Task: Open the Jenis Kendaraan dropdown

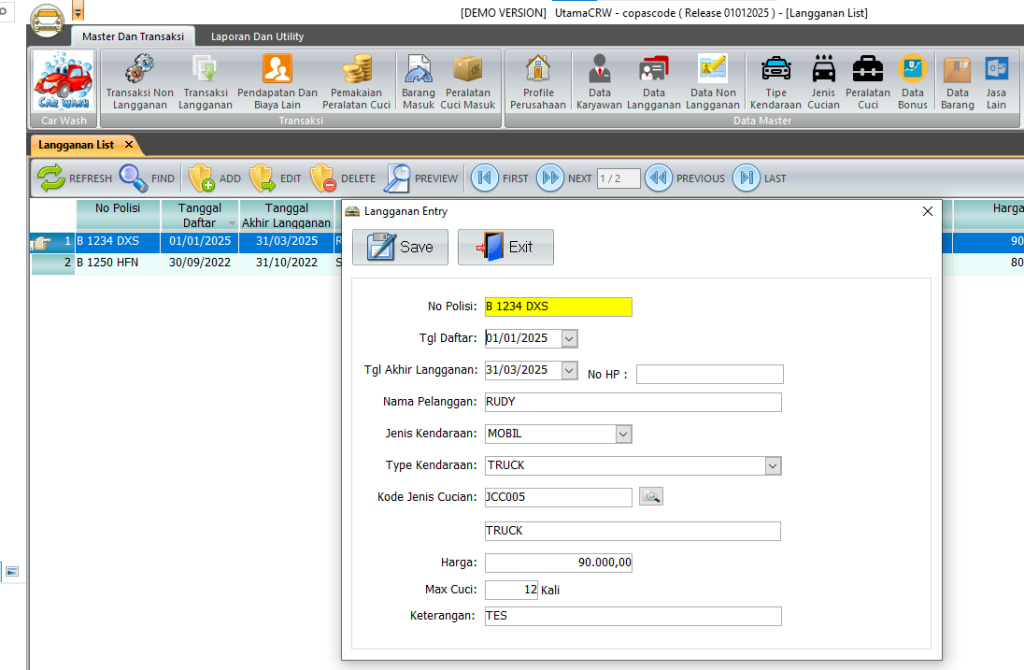Action: 623,434
